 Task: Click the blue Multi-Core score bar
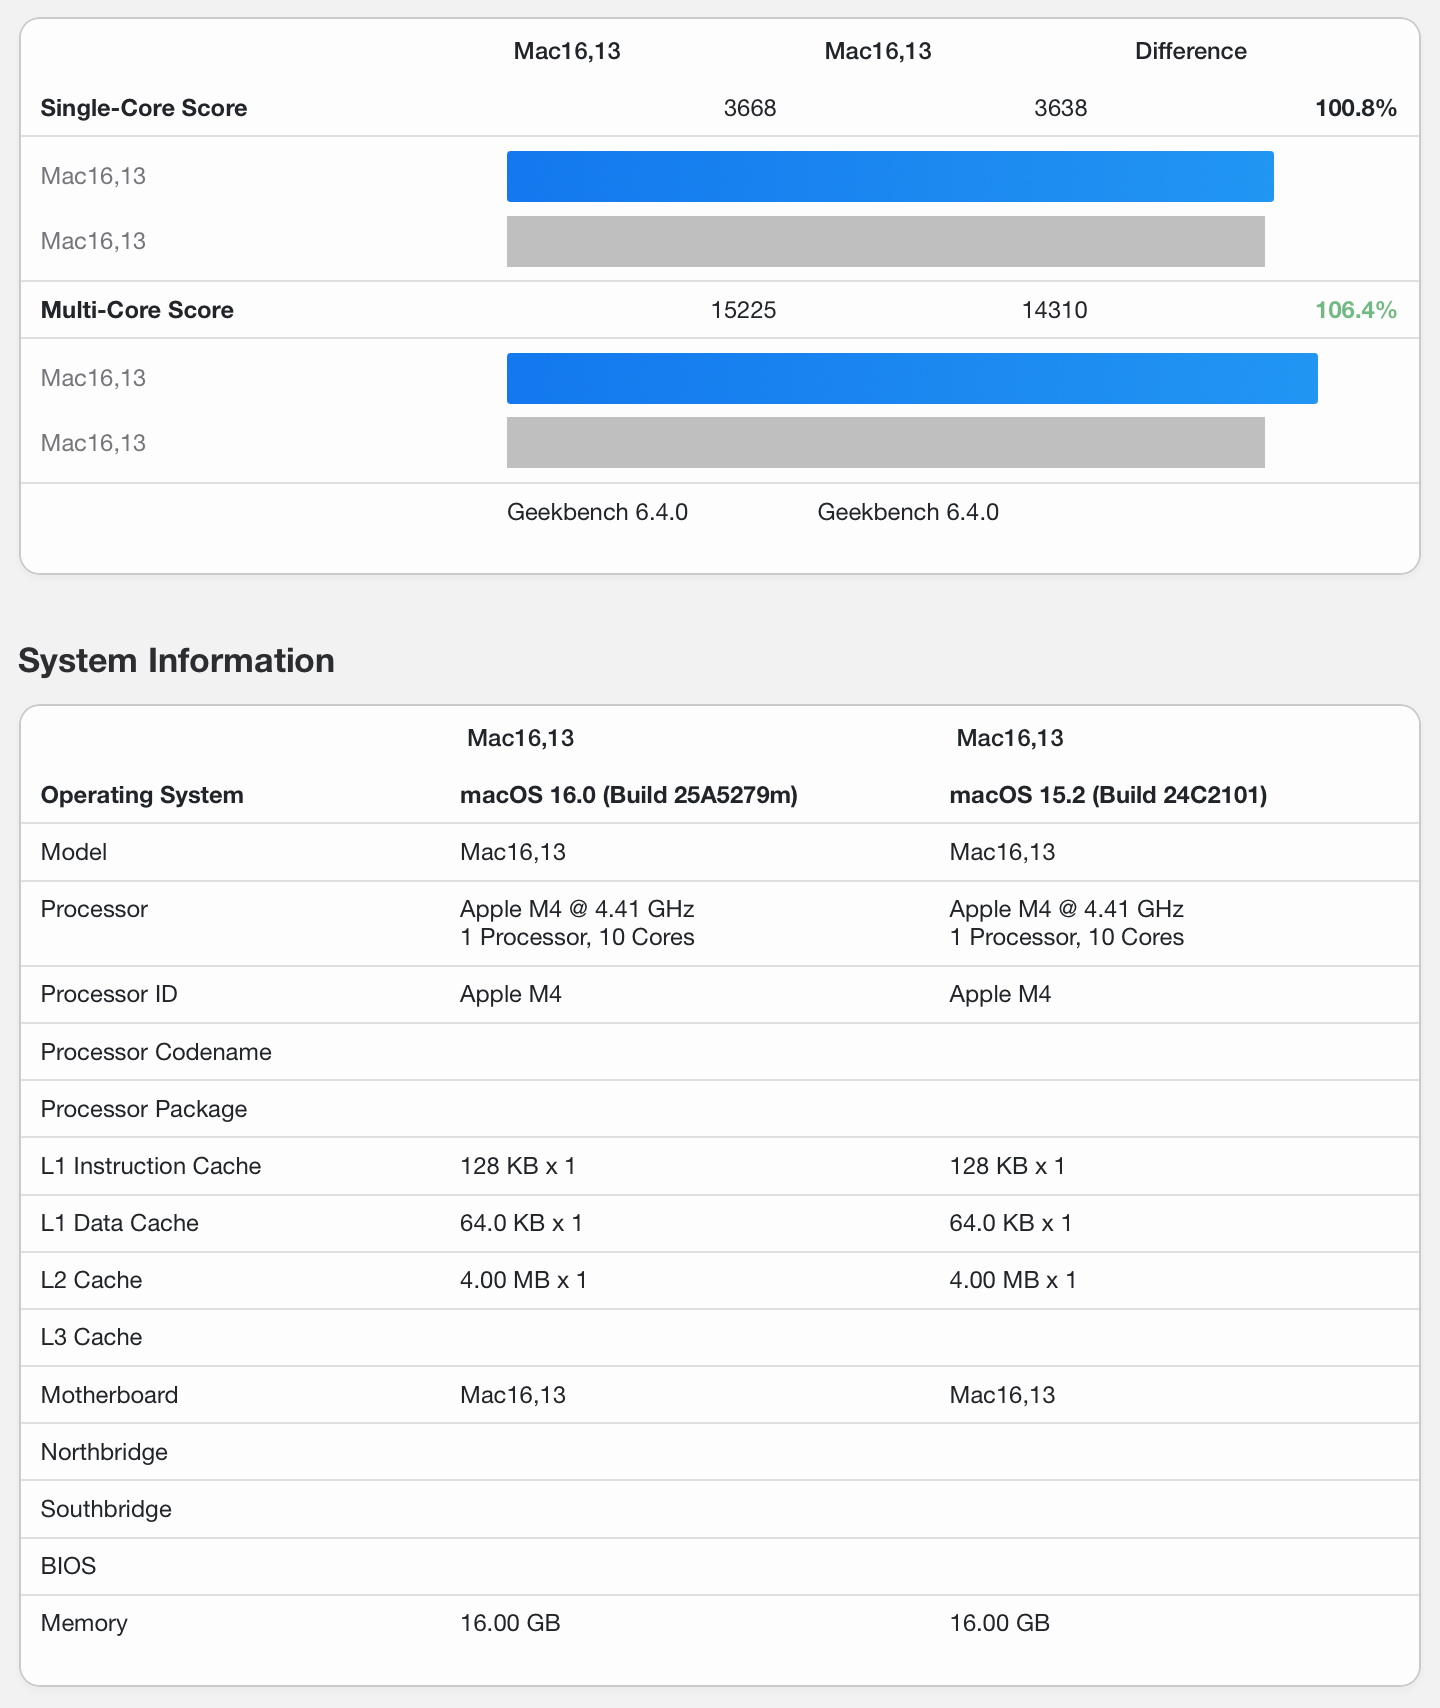pyautogui.click(x=912, y=379)
